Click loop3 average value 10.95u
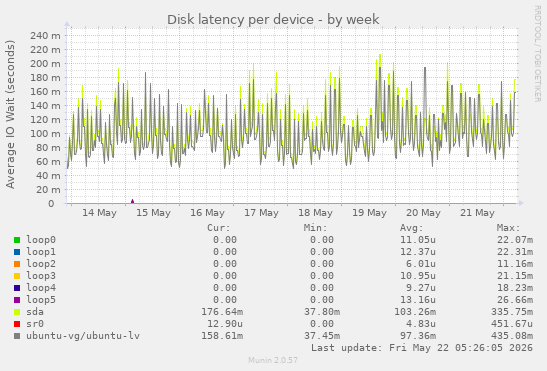This screenshot has width=547, height=371. tap(418, 276)
